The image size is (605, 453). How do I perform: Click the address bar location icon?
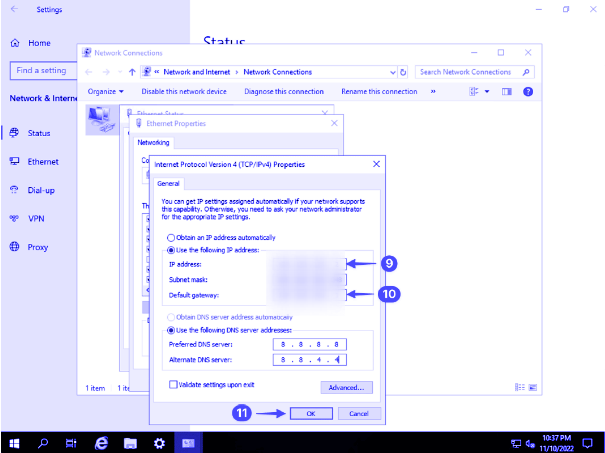click(x=147, y=72)
